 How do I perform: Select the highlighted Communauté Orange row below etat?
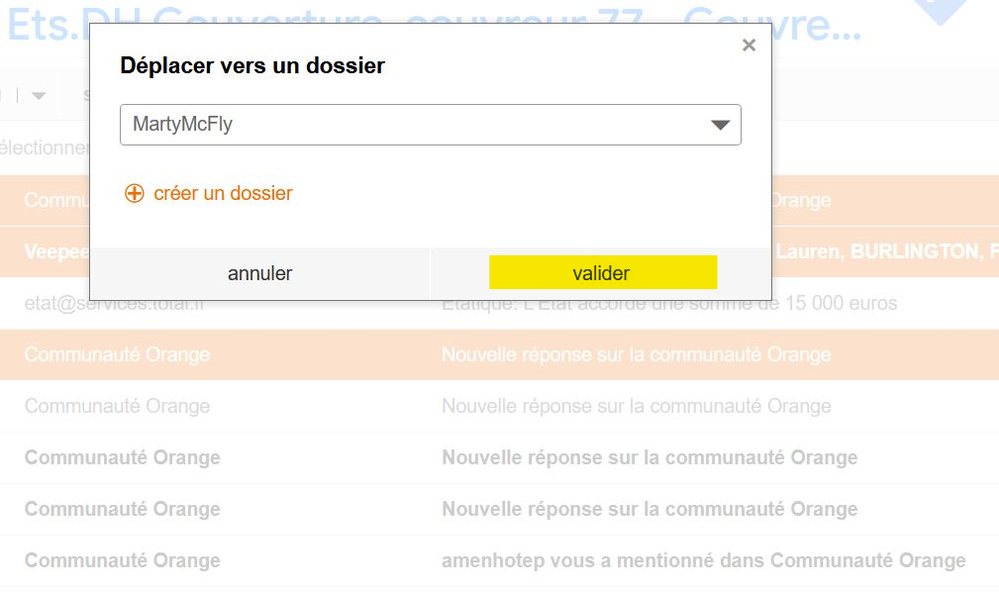point(117,355)
